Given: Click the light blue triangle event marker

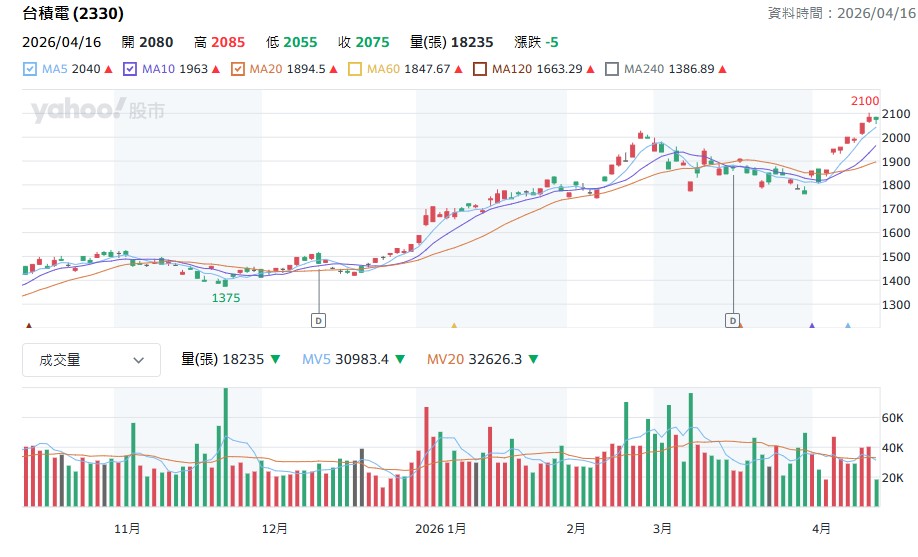Looking at the screenshot, I should pyautogui.click(x=847, y=325).
